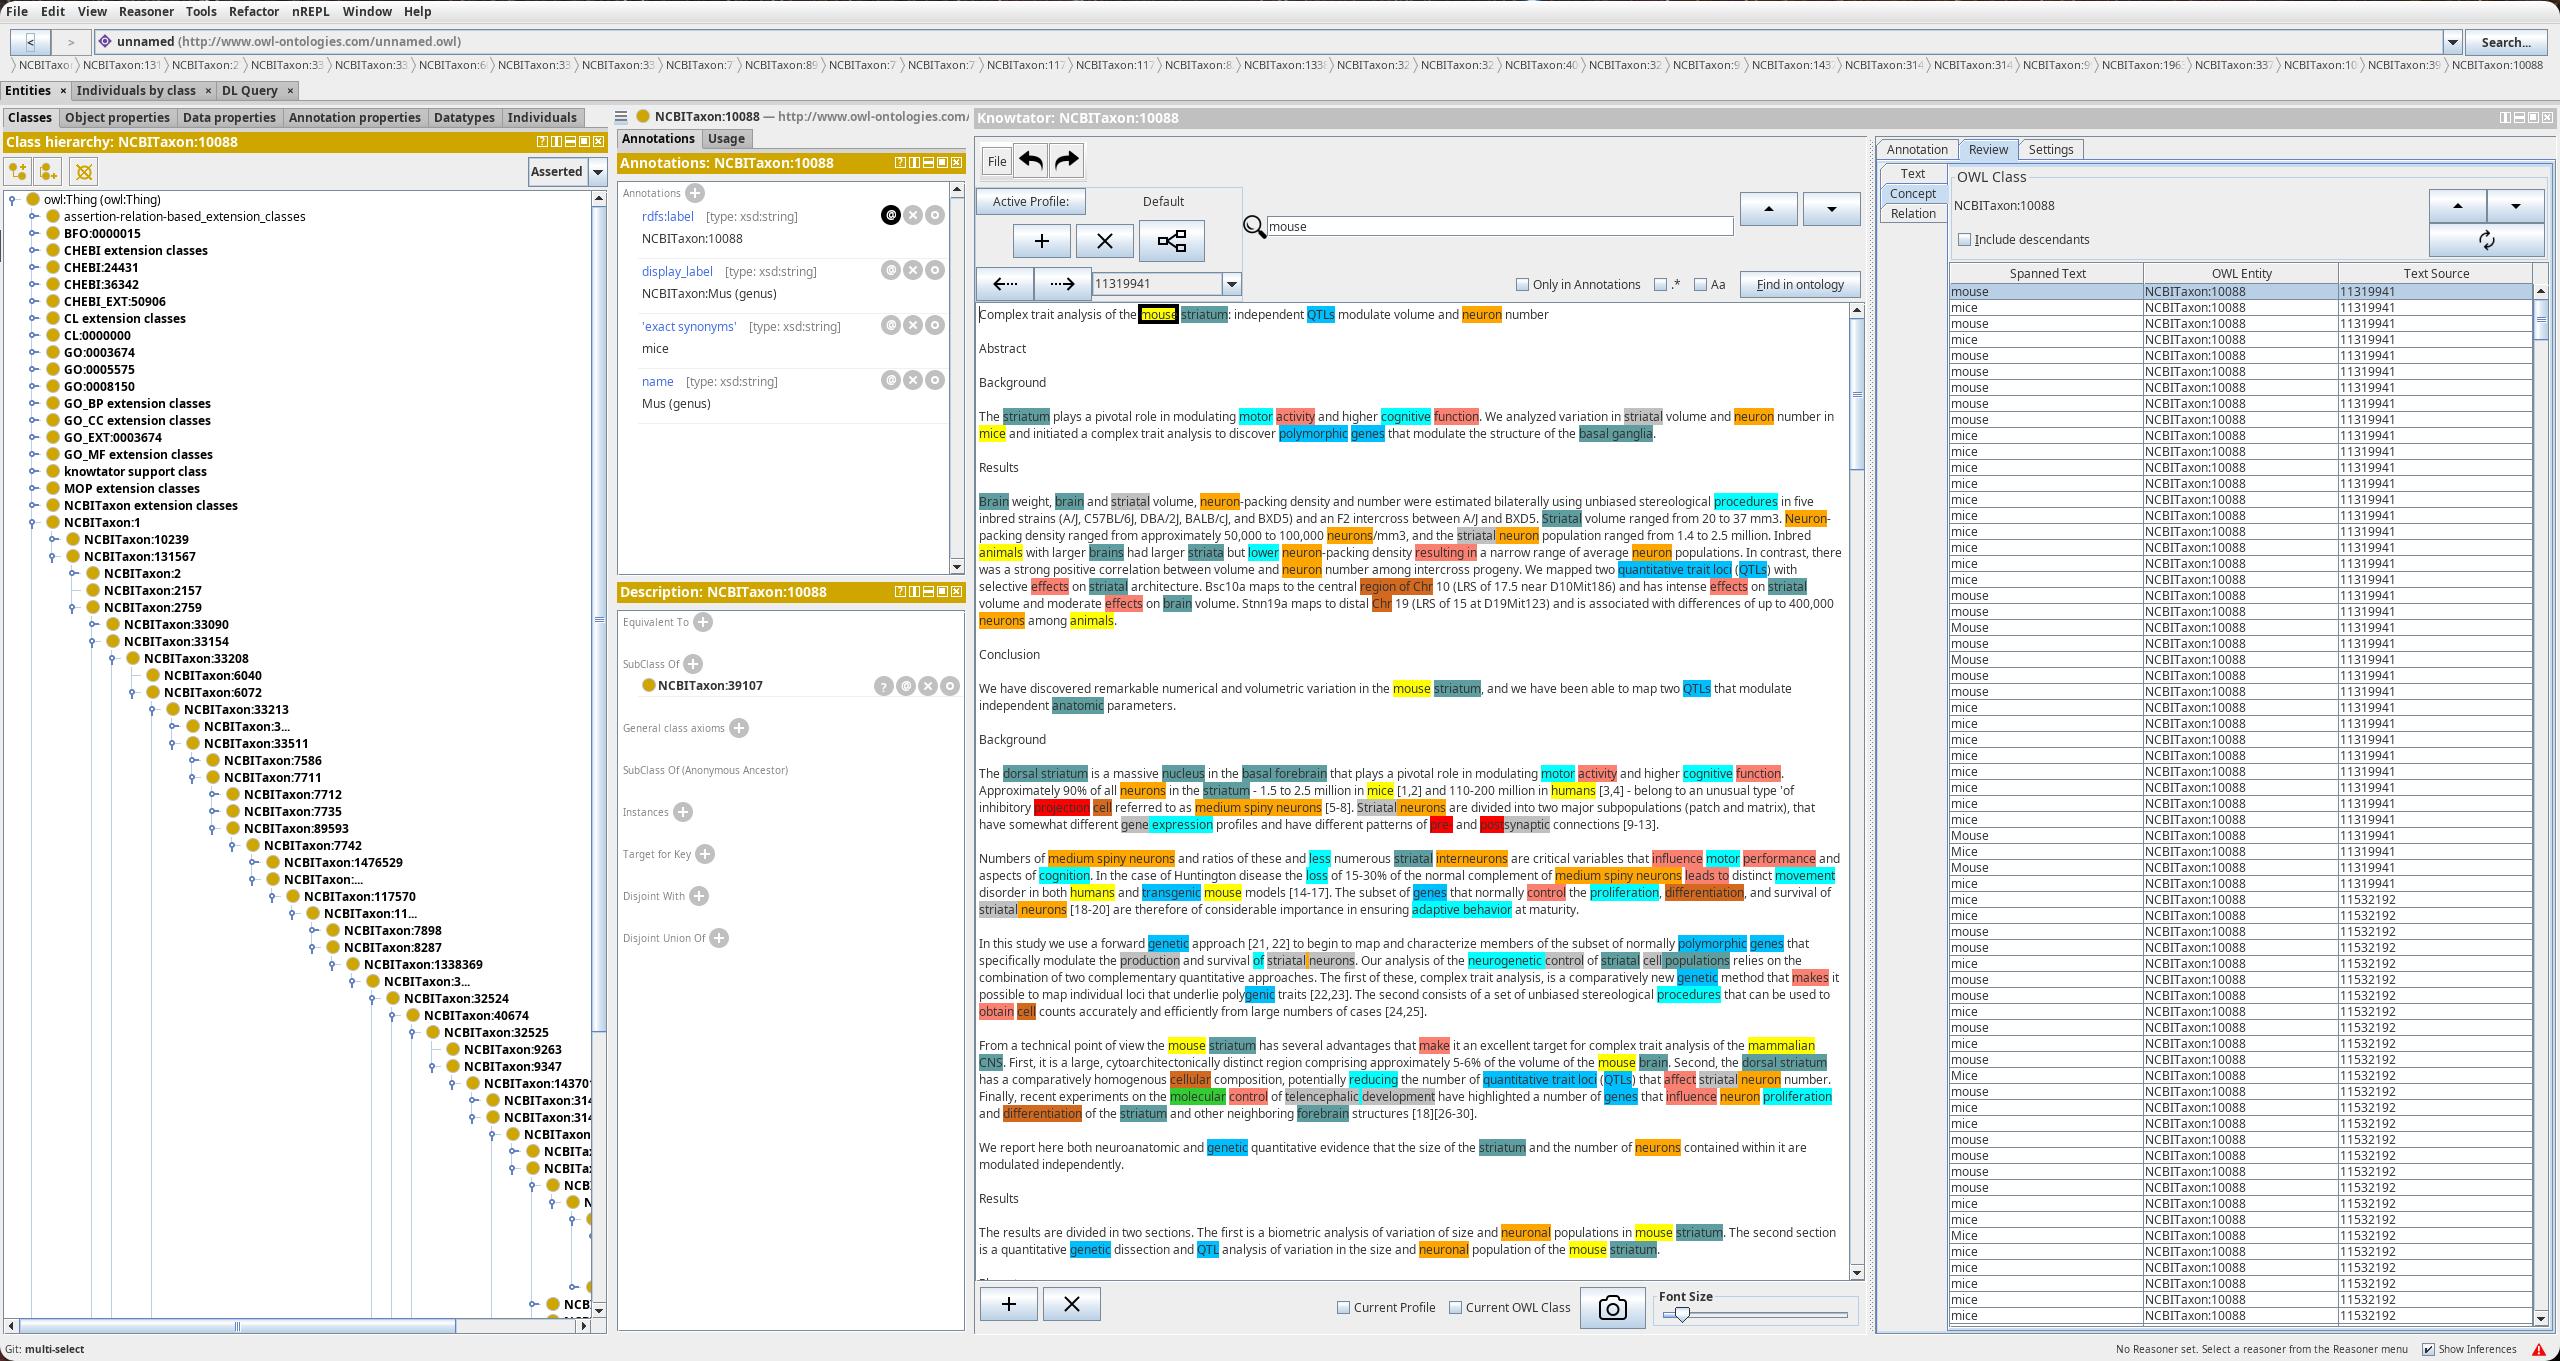This screenshot has width=2560, height=1361.
Task: Click the delete class icon in Class hierarchy
Action: pos(84,172)
